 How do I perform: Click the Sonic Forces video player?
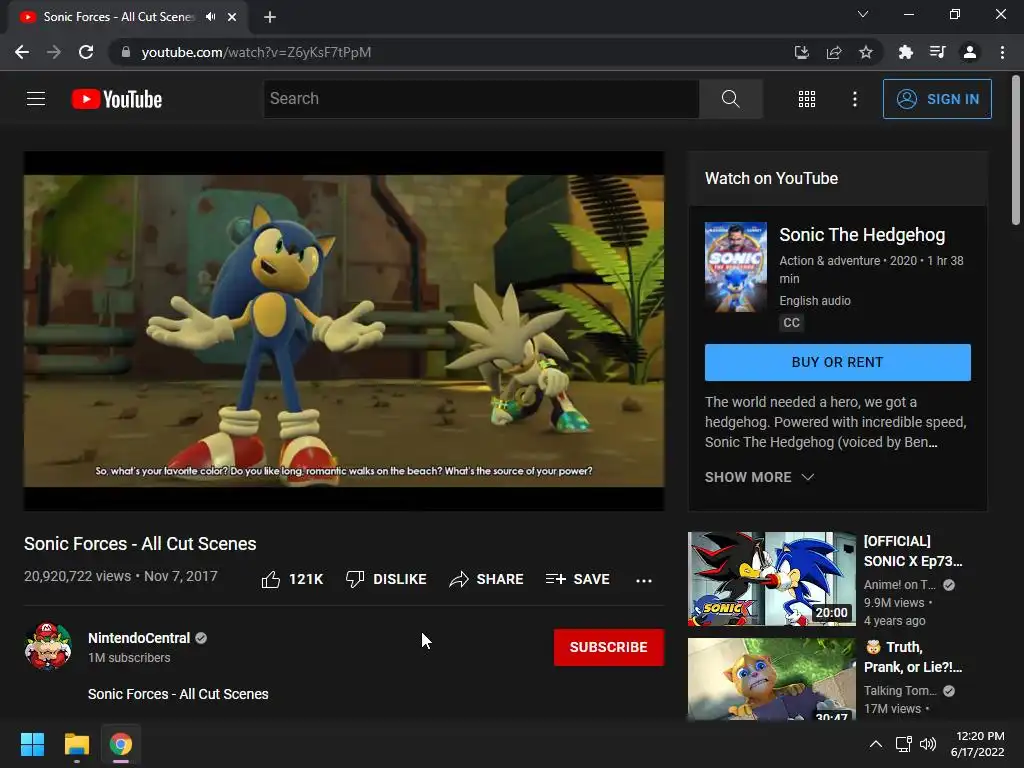pyautogui.click(x=344, y=330)
